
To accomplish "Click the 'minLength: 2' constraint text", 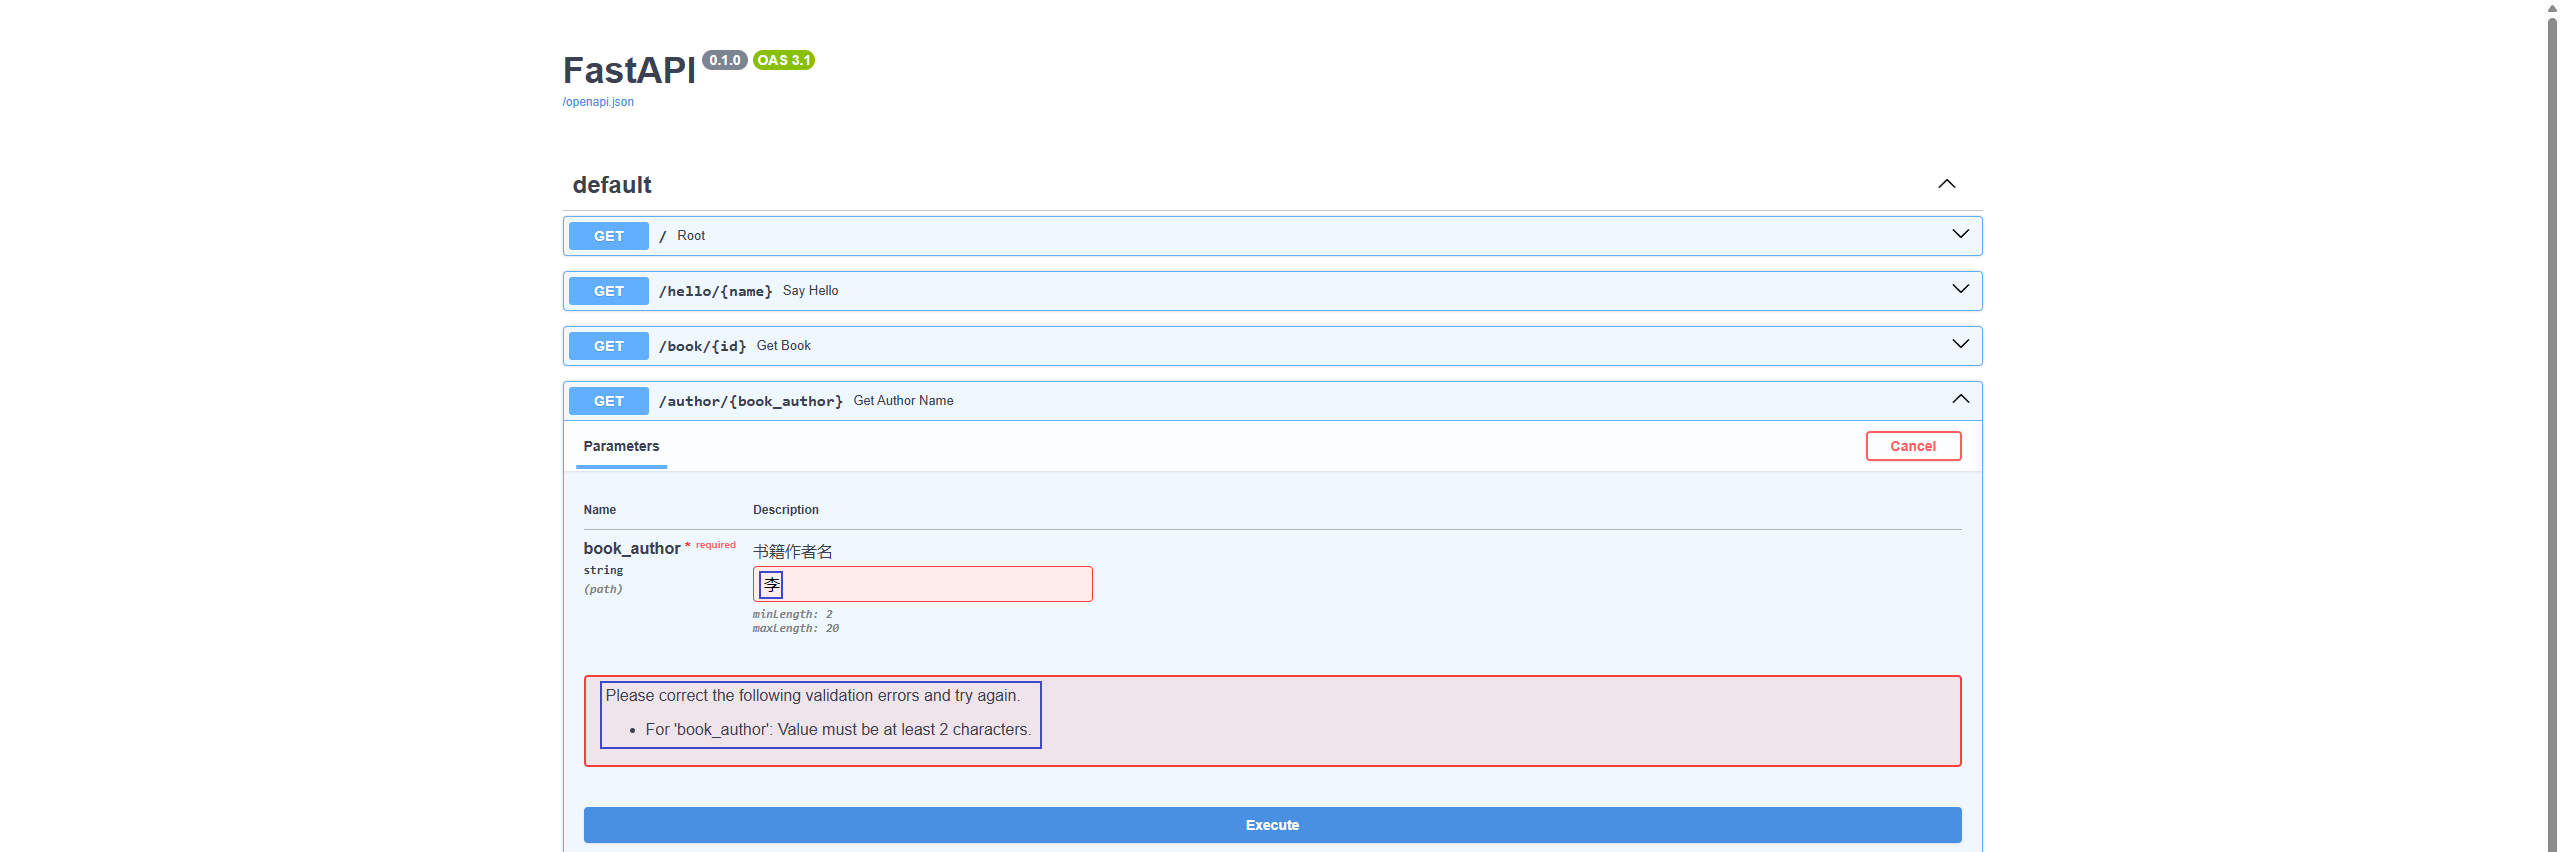I will 793,614.
